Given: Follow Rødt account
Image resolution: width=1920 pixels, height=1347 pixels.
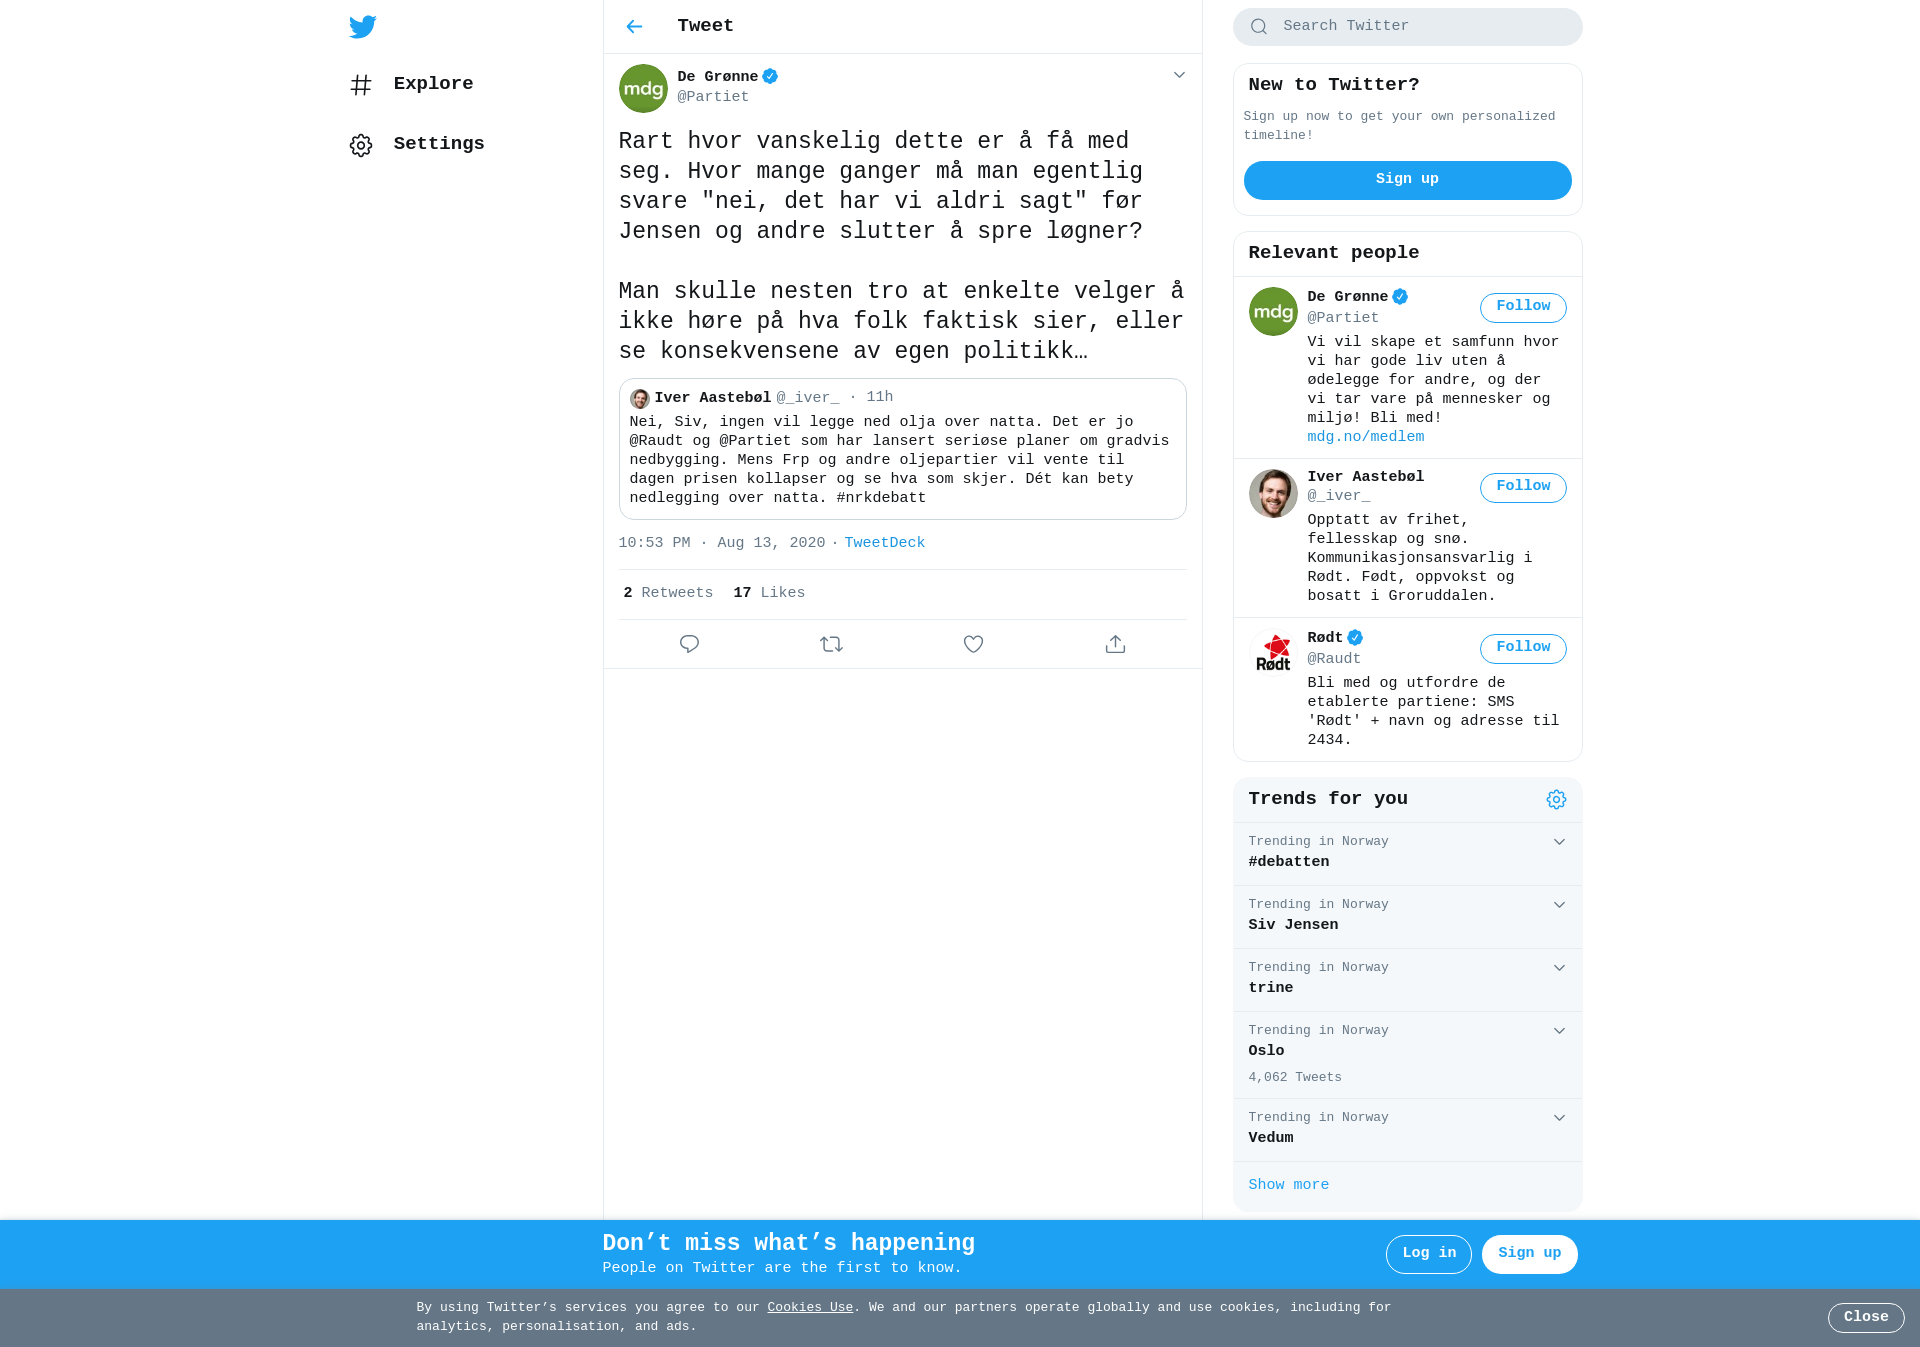Looking at the screenshot, I should pyautogui.click(x=1523, y=648).
